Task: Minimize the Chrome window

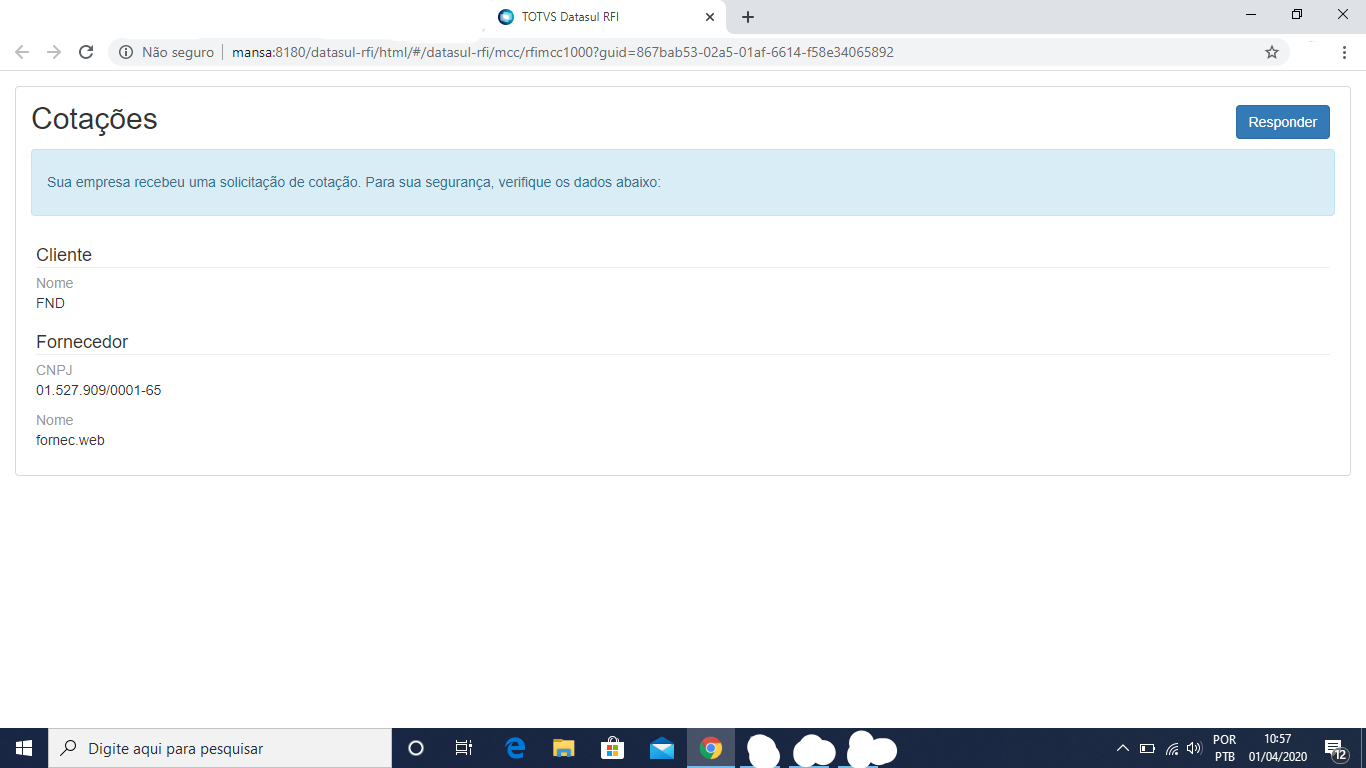Action: pos(1251,14)
